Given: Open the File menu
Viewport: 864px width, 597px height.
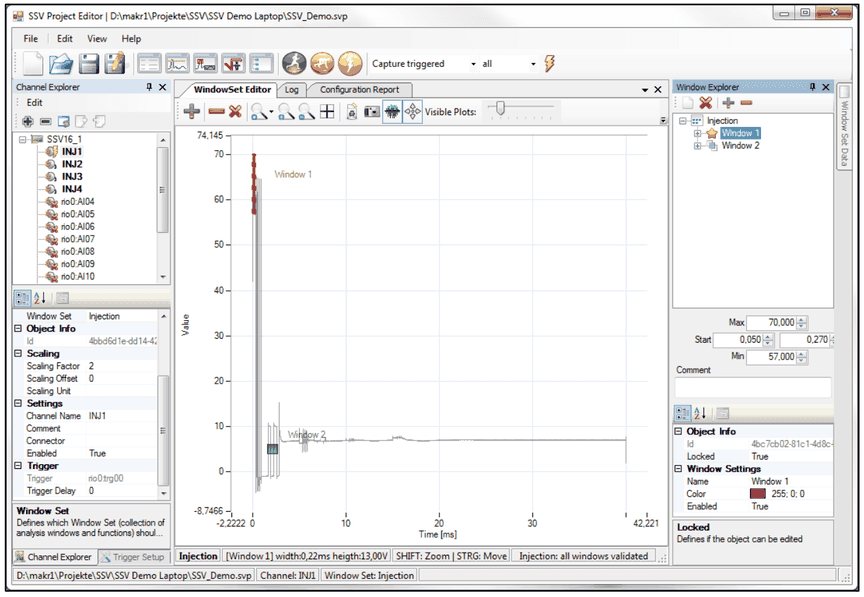Looking at the screenshot, I should (30, 39).
